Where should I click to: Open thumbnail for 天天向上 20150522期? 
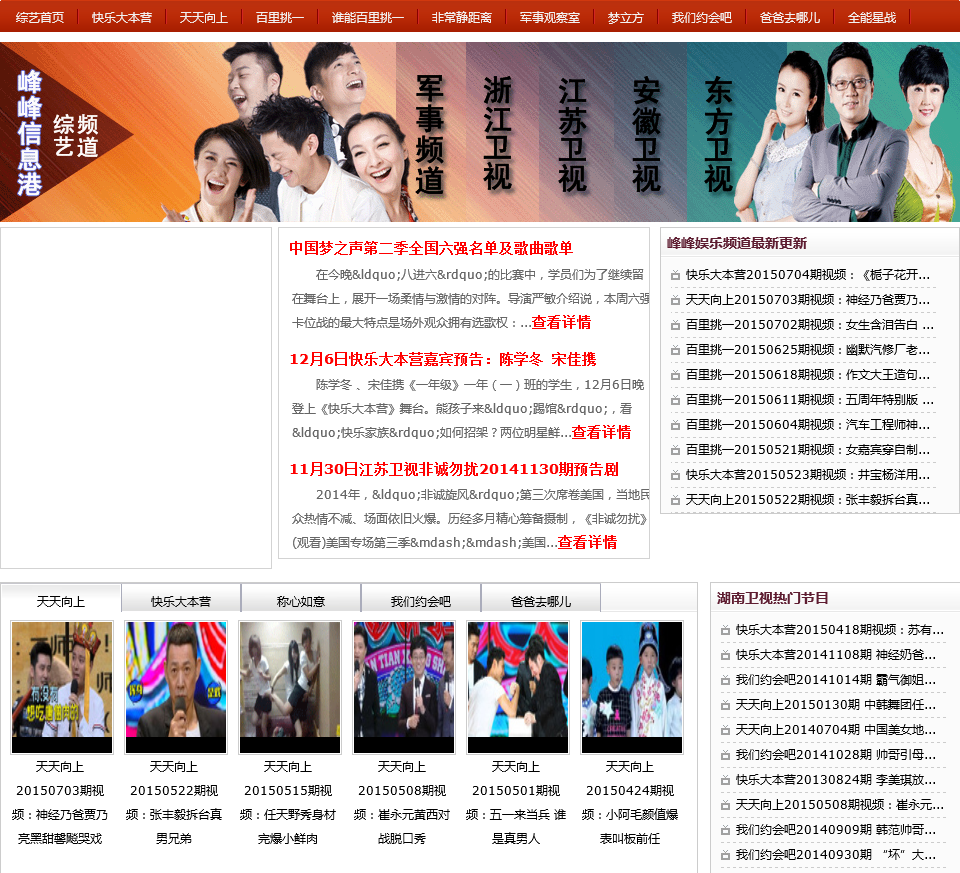[x=176, y=687]
